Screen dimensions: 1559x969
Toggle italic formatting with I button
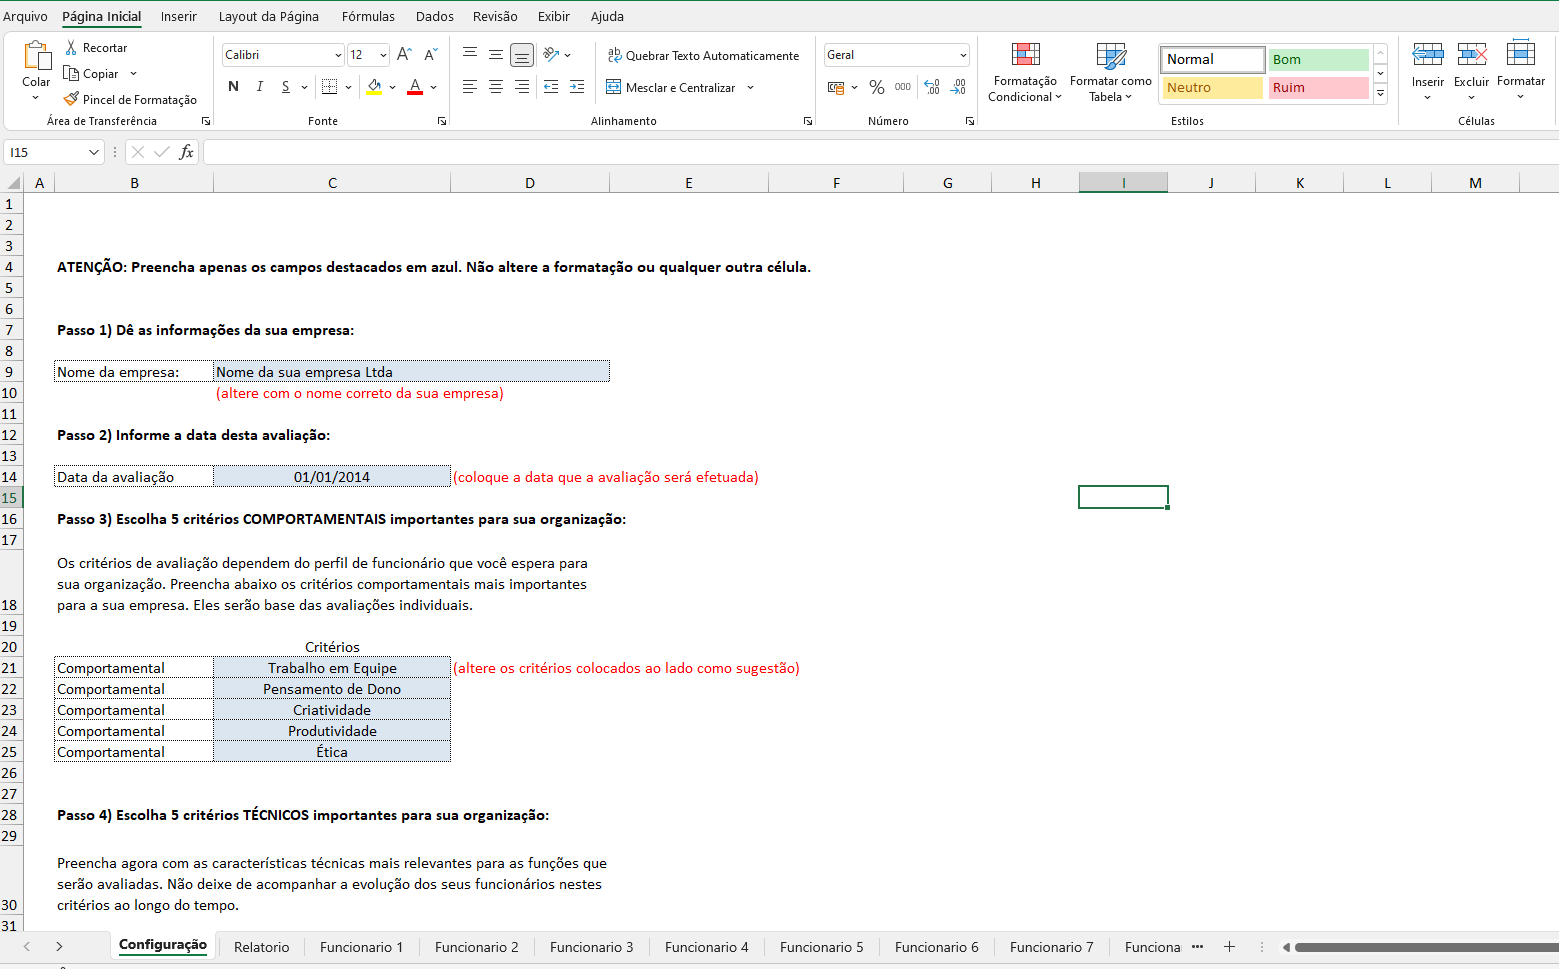coord(260,87)
